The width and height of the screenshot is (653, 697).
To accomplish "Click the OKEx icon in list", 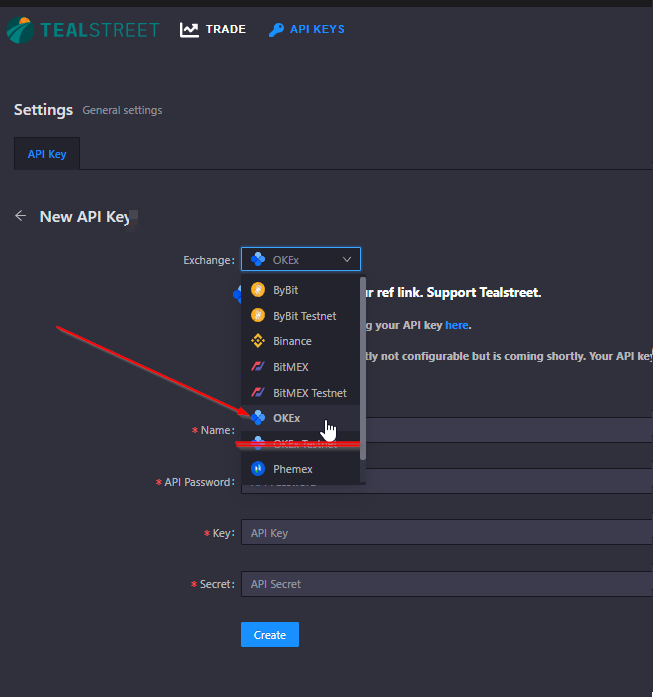I will 258,418.
